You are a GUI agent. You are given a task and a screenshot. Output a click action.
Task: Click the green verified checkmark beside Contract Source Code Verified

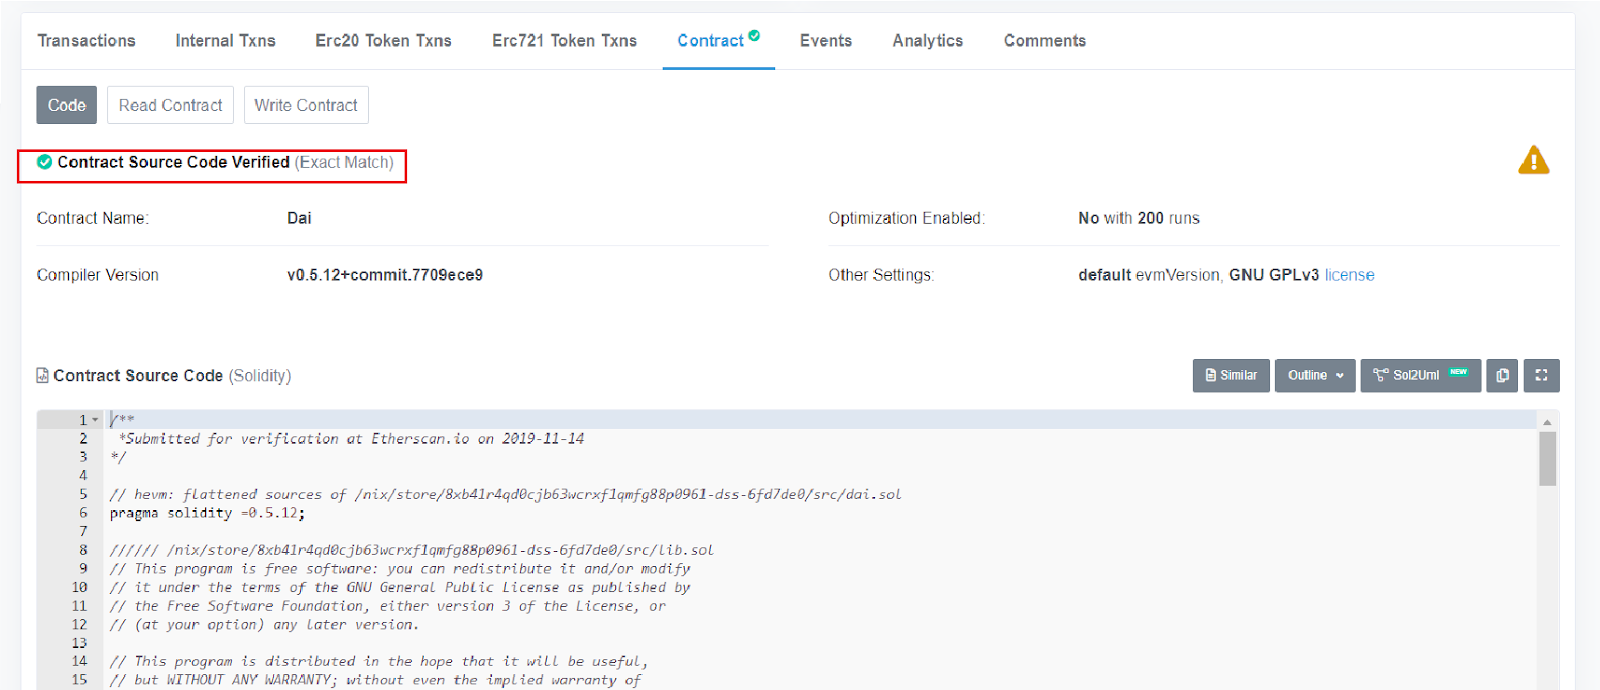pos(44,162)
